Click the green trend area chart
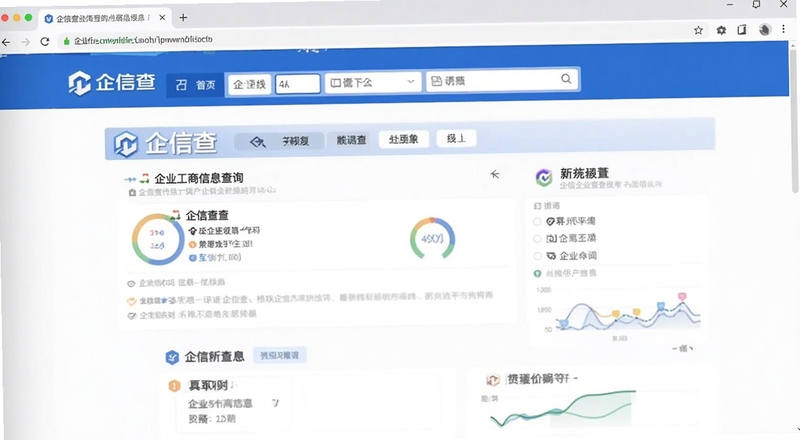Image resolution: width=800 pixels, height=440 pixels. click(x=561, y=409)
